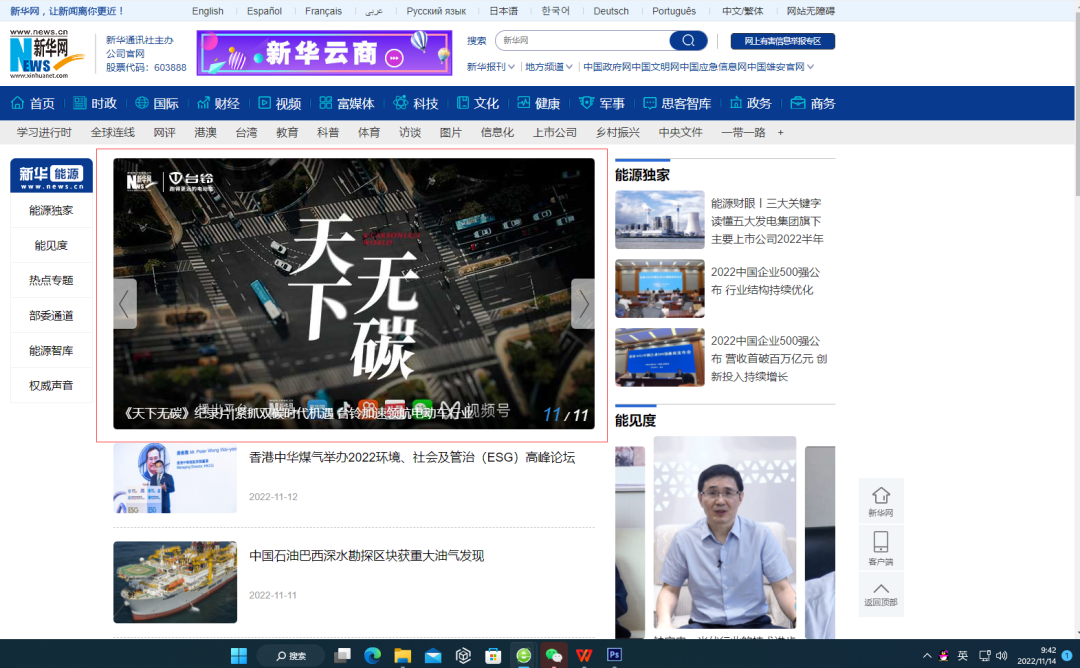Open 中文繁体 version
The image size is (1080, 668).
(742, 11)
